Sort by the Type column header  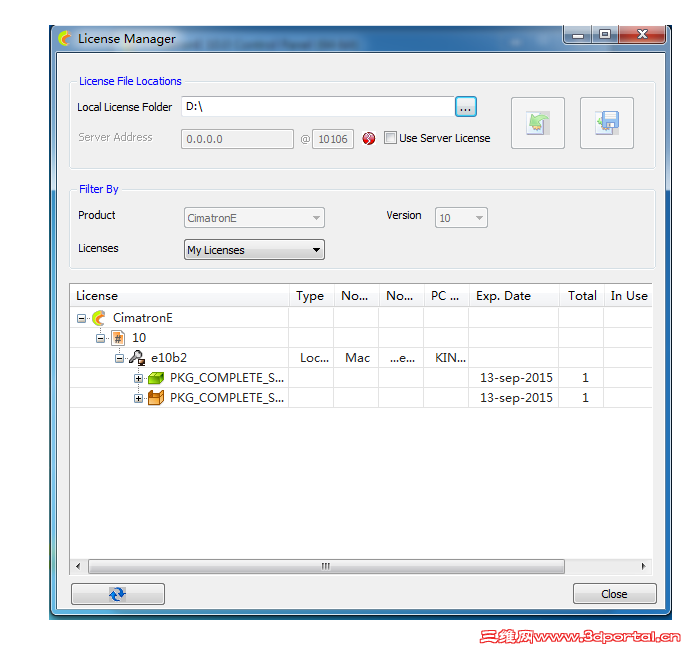click(312, 296)
